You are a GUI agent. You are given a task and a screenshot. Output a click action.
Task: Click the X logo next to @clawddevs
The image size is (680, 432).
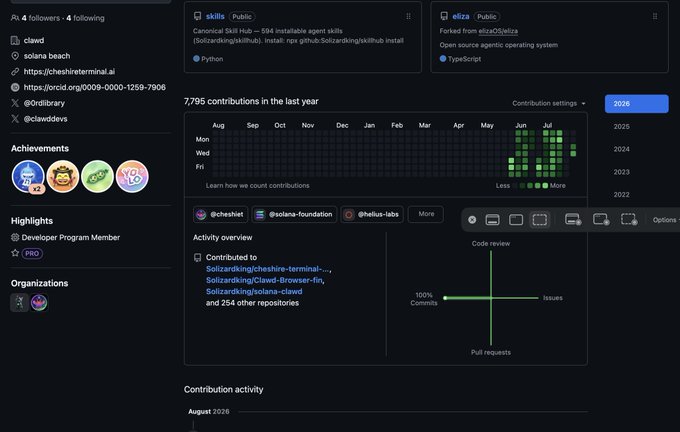(15, 119)
